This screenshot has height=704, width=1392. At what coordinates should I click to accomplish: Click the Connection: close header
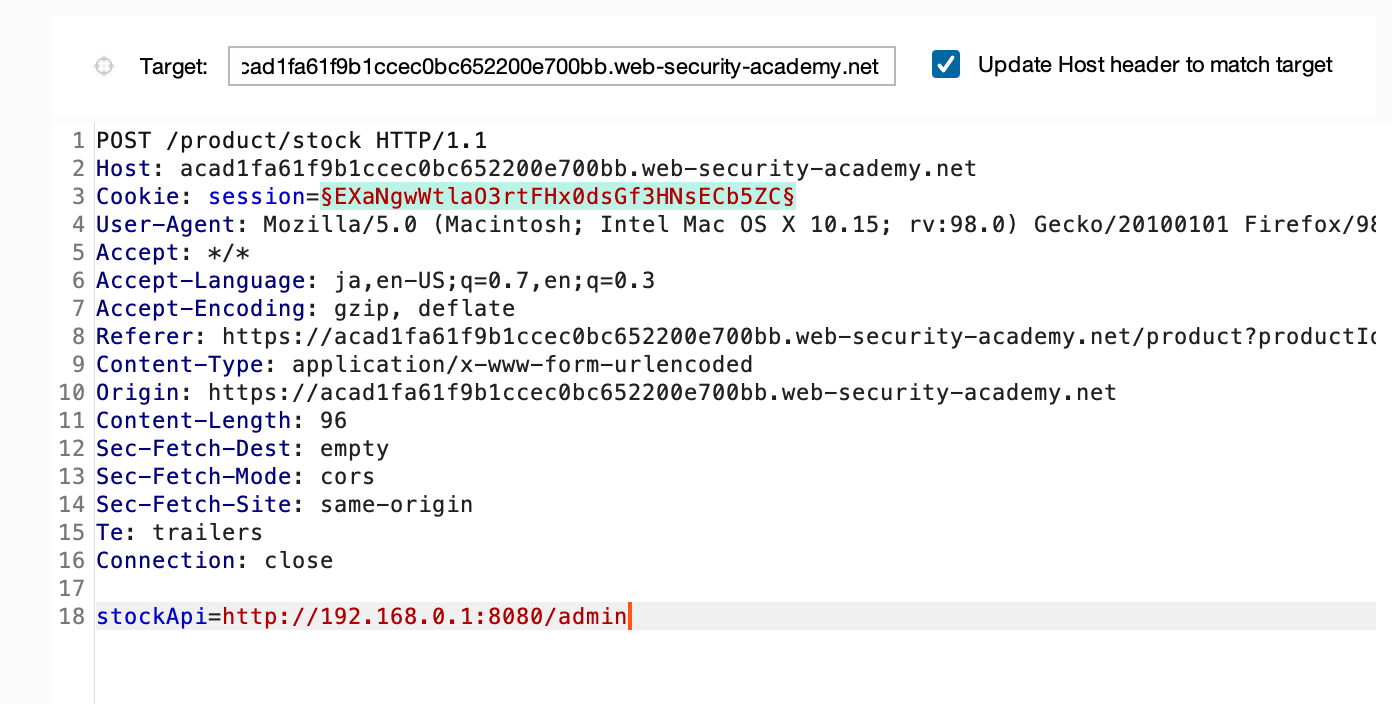214,560
